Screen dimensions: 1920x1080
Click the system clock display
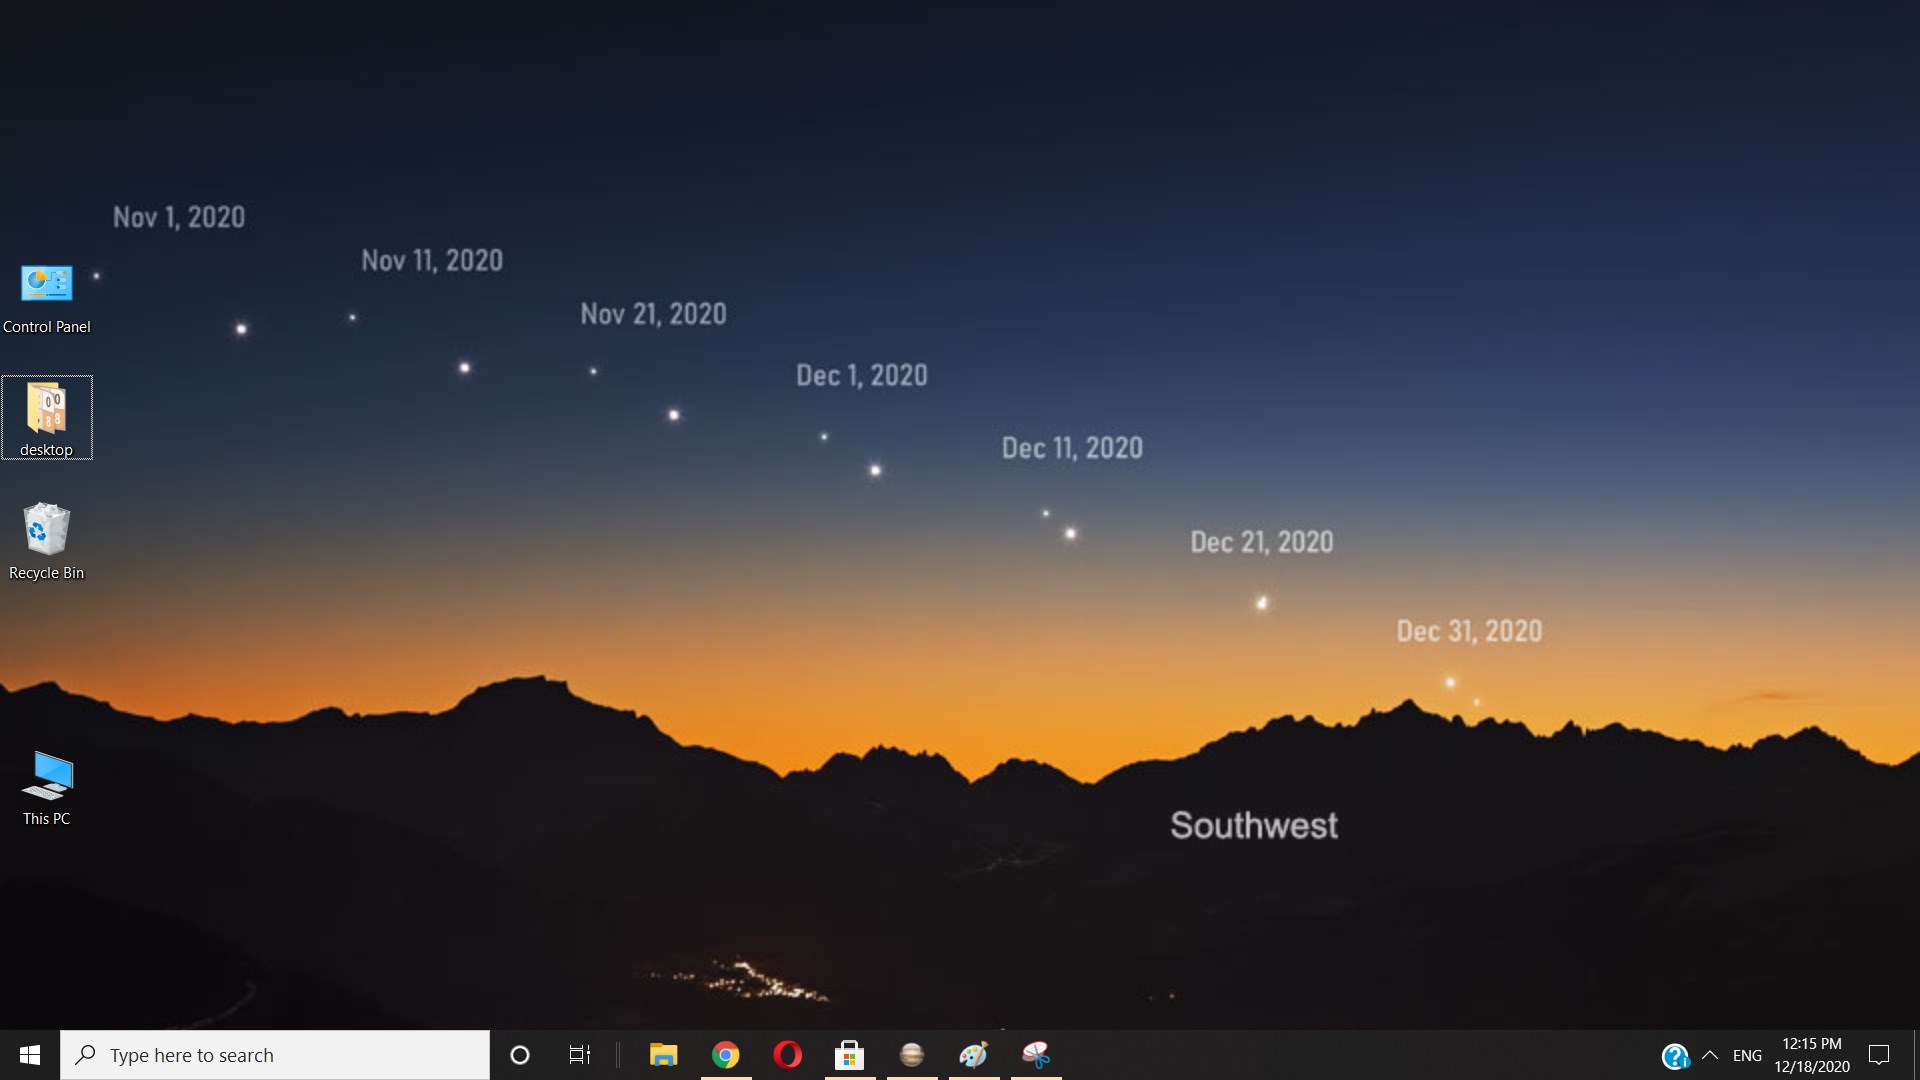click(1812, 1054)
